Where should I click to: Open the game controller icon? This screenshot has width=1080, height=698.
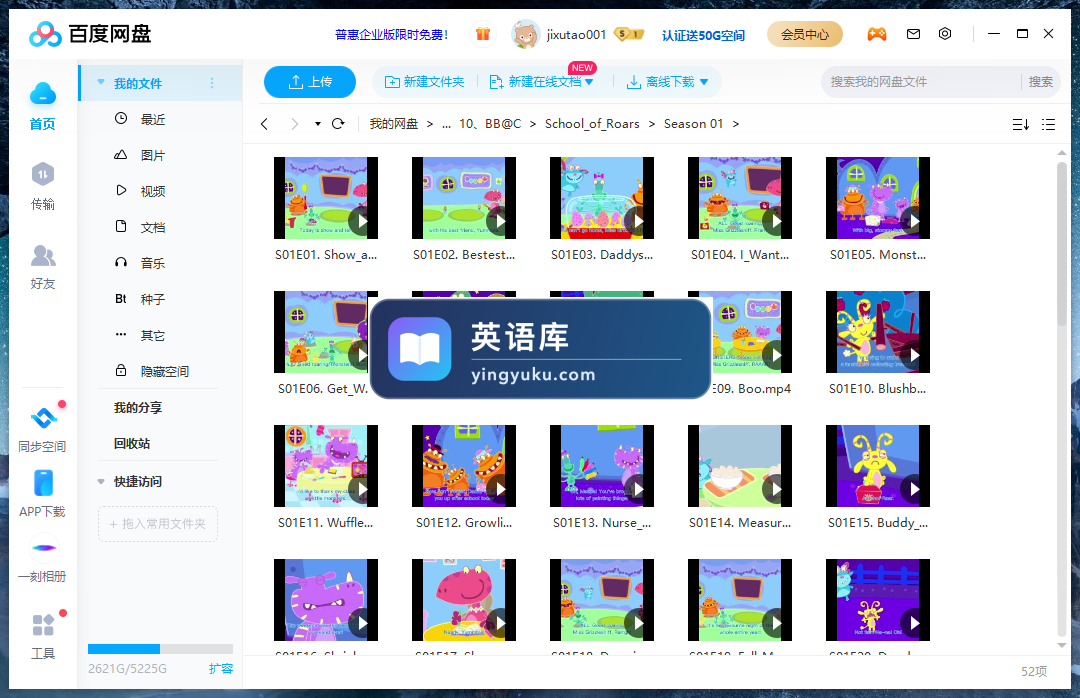pos(876,34)
